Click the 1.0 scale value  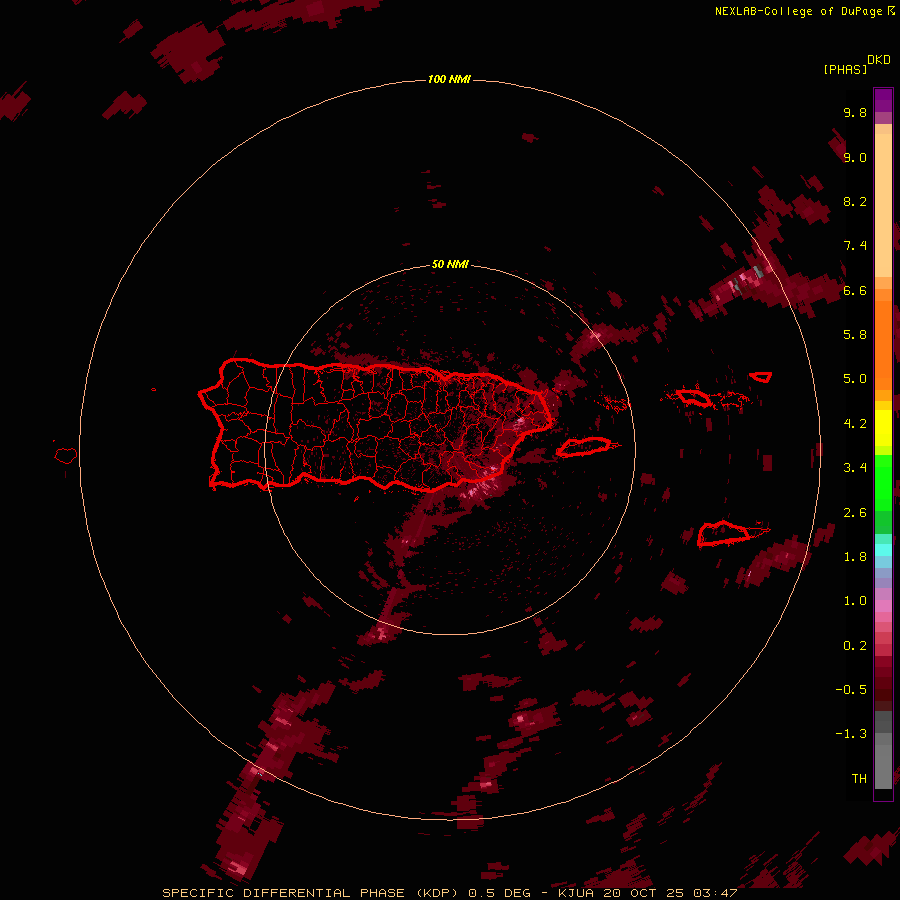tap(855, 601)
